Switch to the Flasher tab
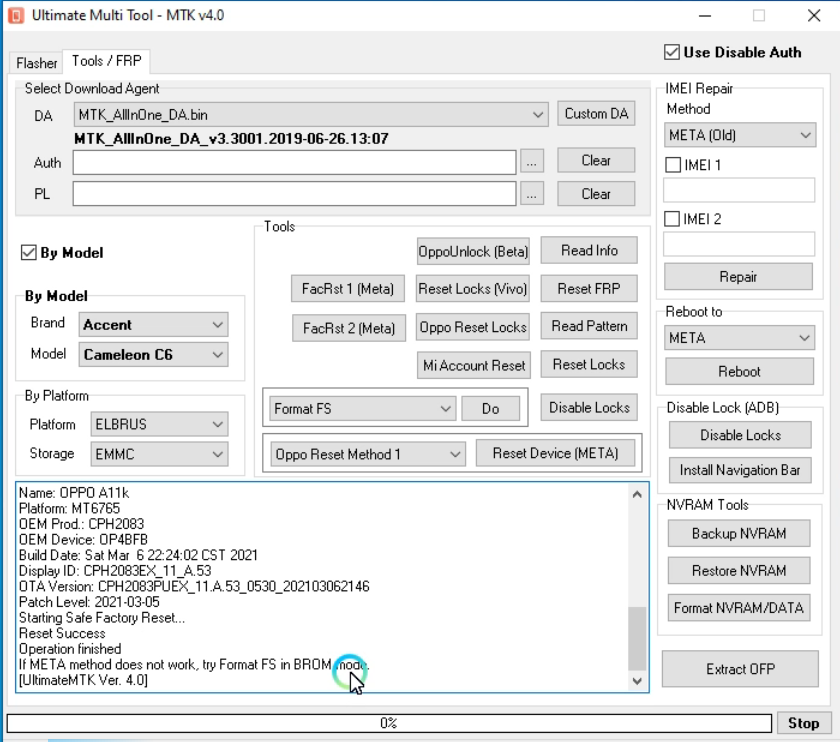Viewport: 840px width, 742px height. pyautogui.click(x=36, y=63)
